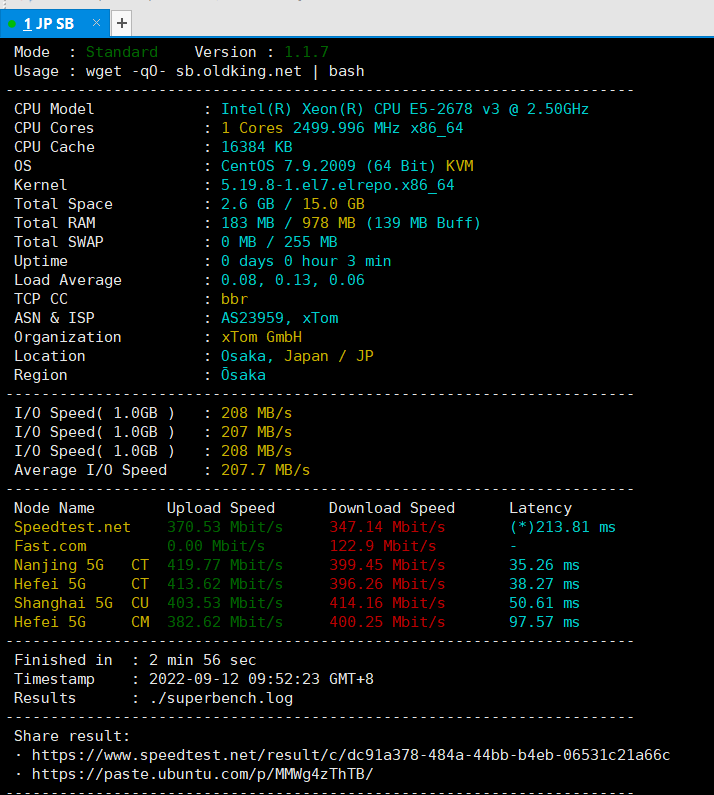Click timestamp '2022-09-12 09:52:23 GMT+8'
The image size is (714, 795).
click(261, 679)
